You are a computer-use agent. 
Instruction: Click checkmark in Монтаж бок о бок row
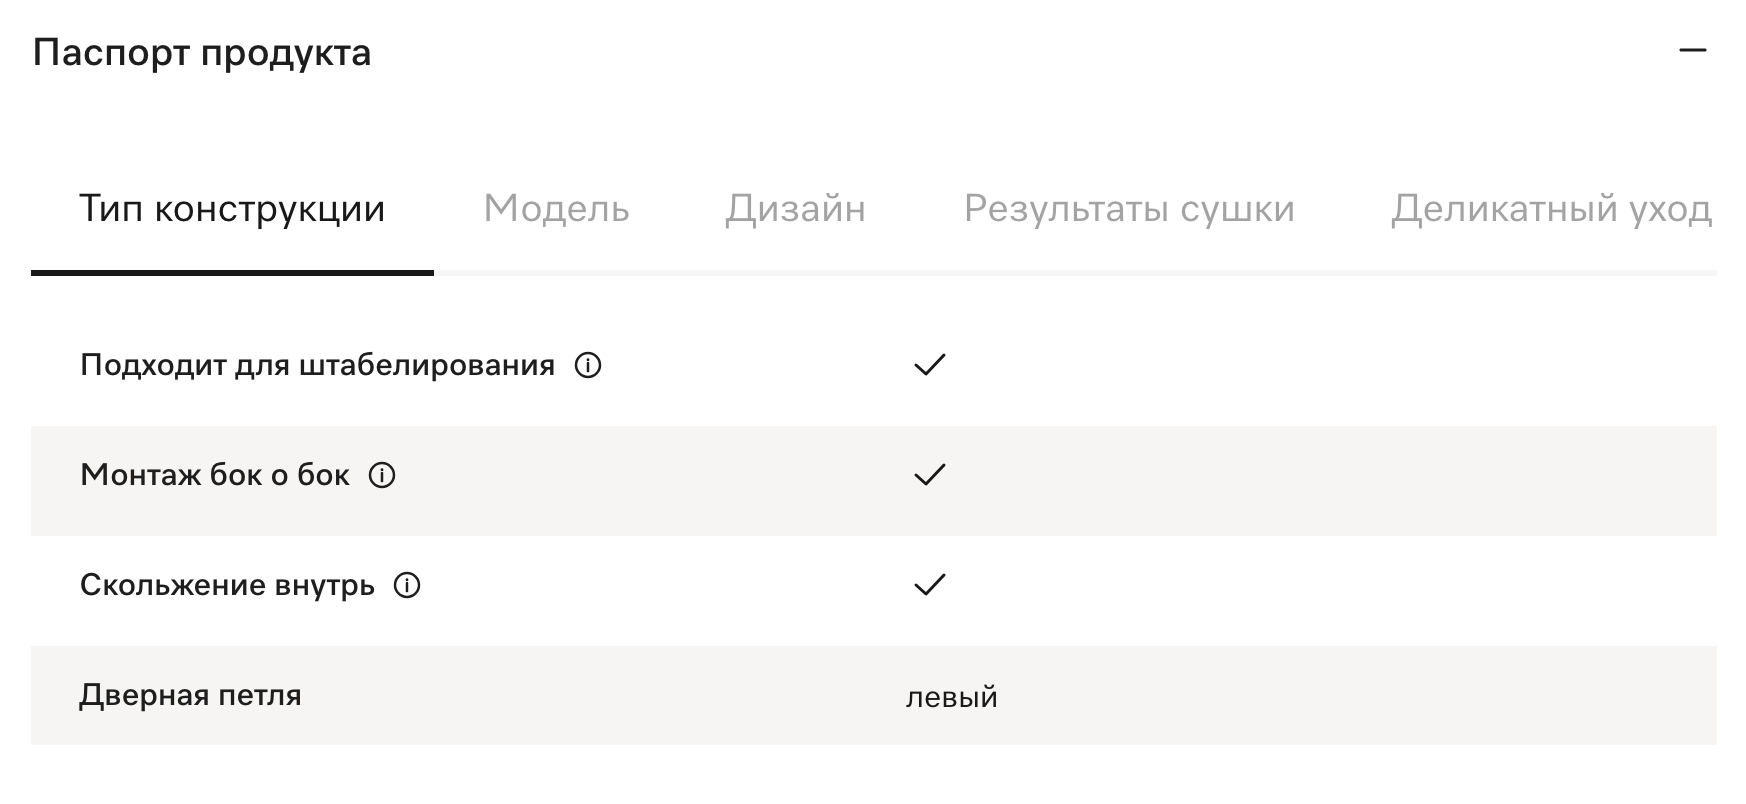click(929, 475)
